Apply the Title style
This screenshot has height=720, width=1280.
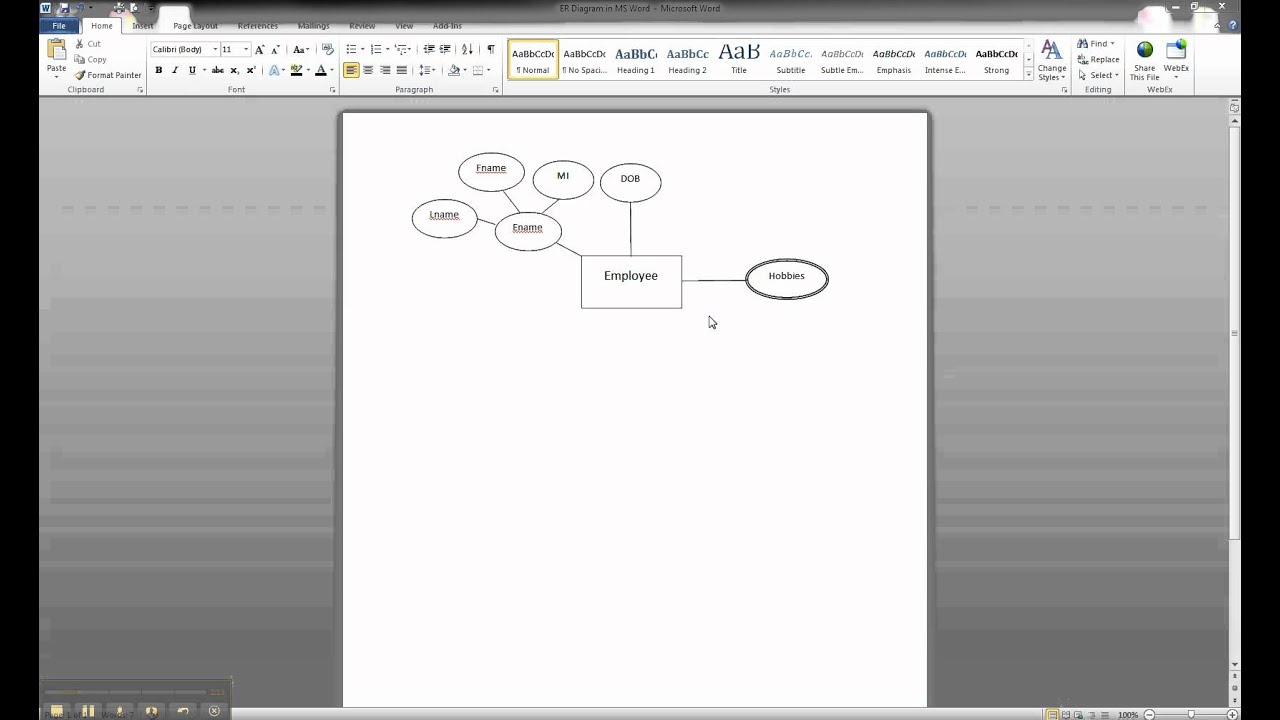point(739,60)
